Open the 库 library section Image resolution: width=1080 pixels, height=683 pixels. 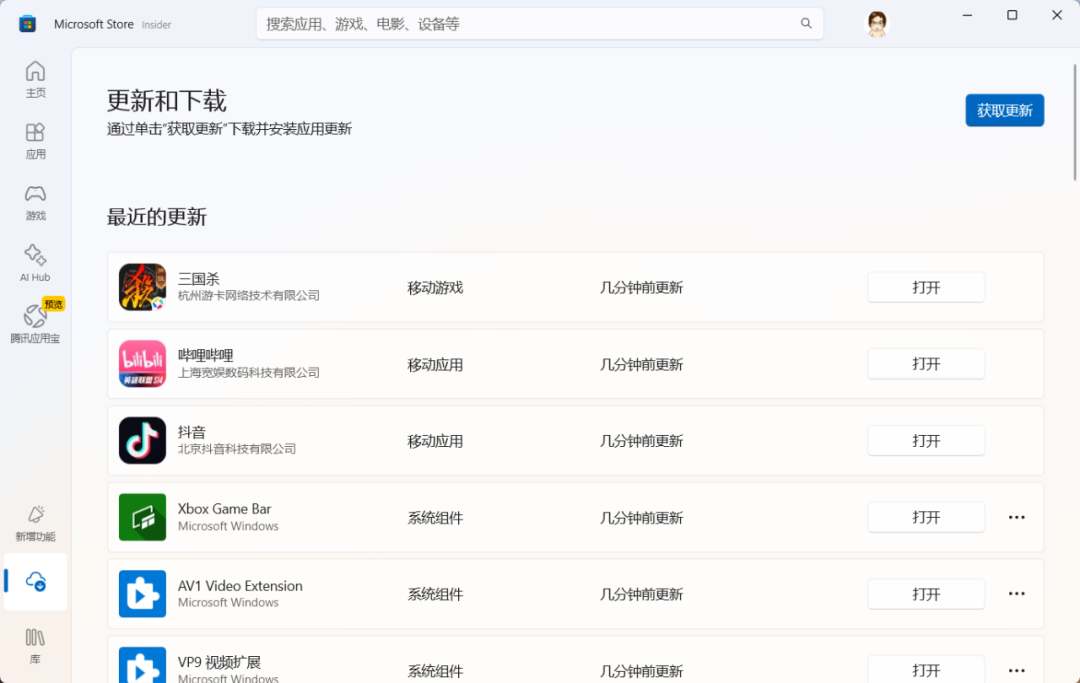coord(35,646)
